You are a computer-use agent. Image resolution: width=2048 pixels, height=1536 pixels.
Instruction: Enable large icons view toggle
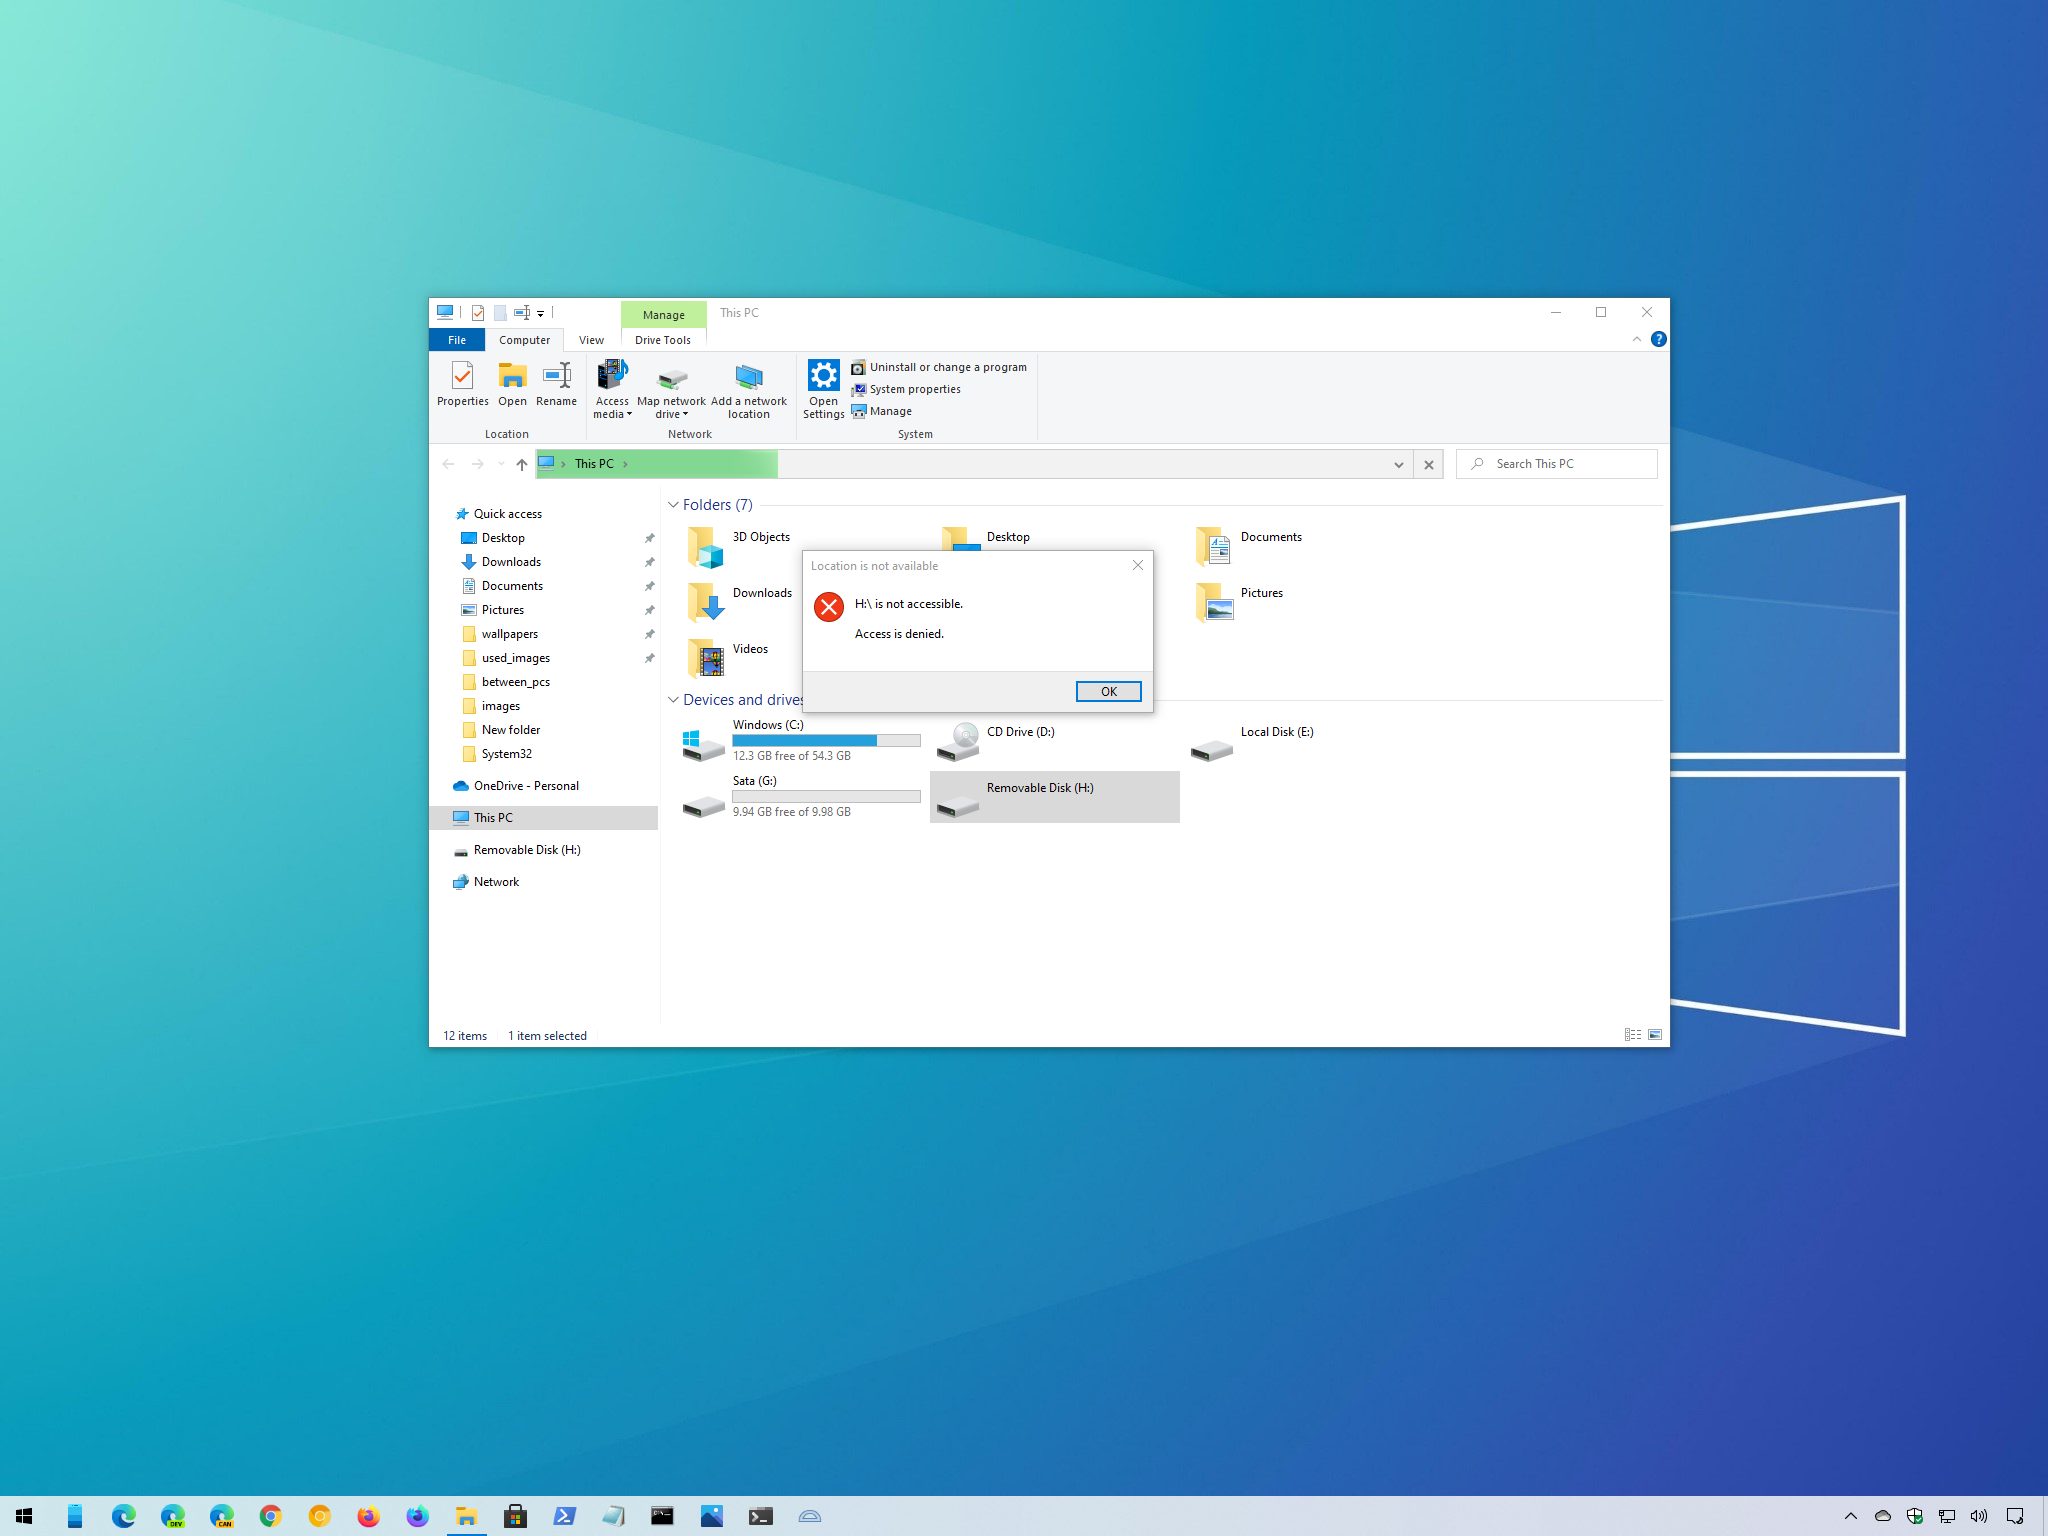click(x=1655, y=1034)
